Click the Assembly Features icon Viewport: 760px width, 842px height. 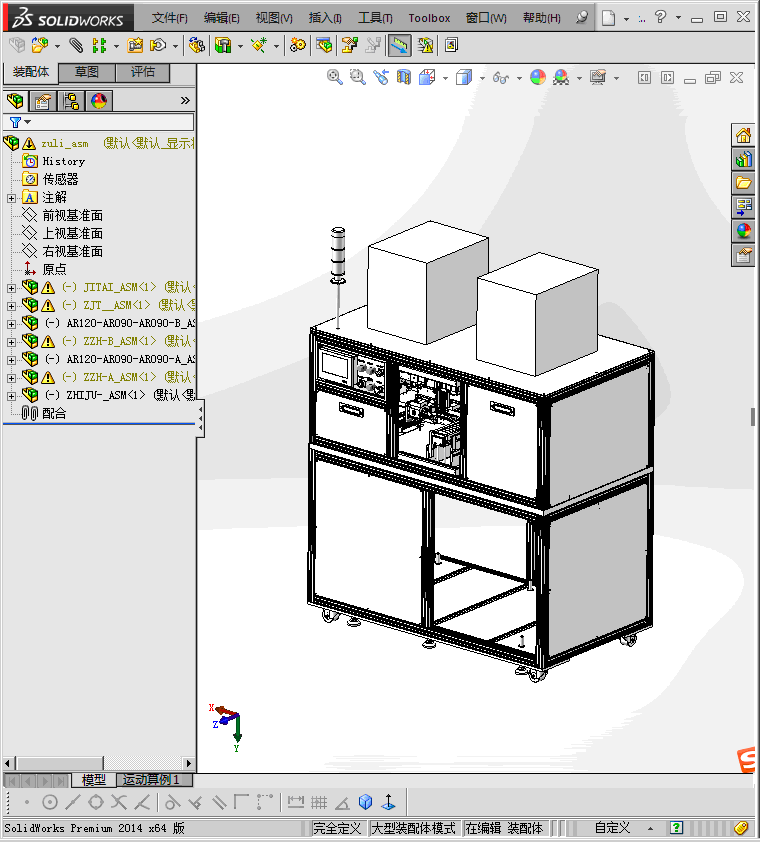(223, 46)
